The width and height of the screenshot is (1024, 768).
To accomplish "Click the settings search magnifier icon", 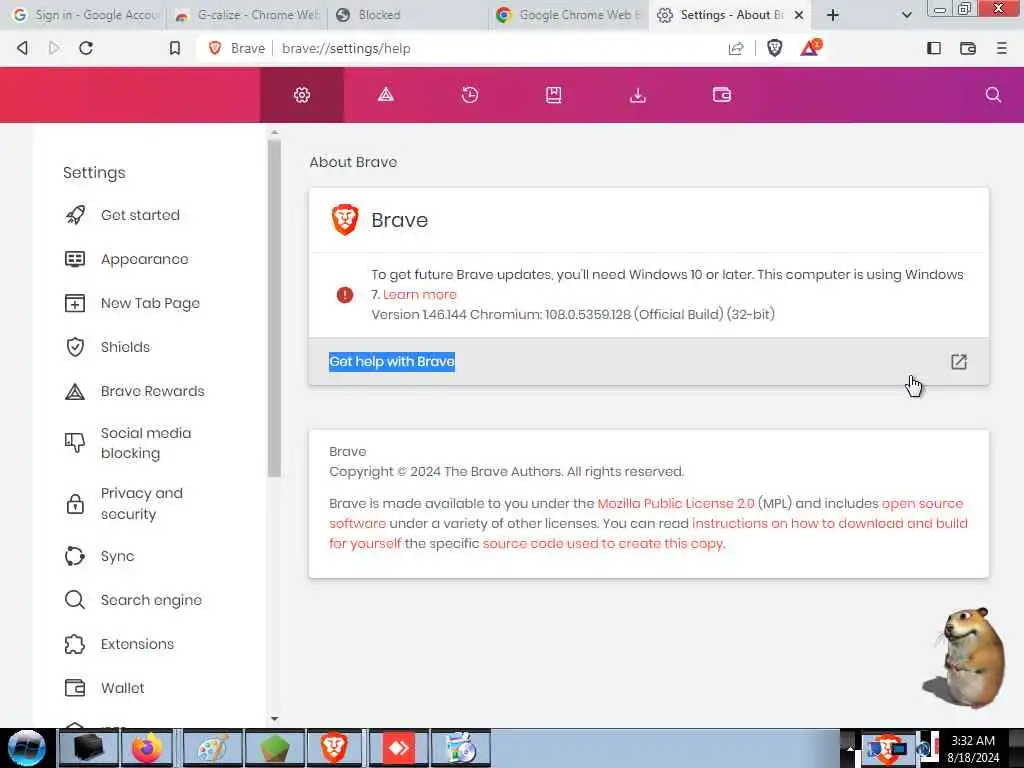I will [993, 95].
